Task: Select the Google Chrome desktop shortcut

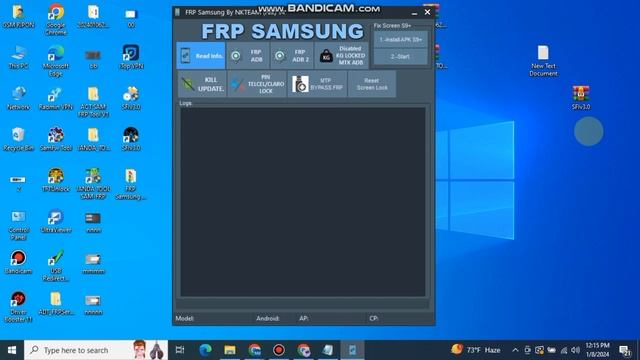Action: (x=56, y=20)
